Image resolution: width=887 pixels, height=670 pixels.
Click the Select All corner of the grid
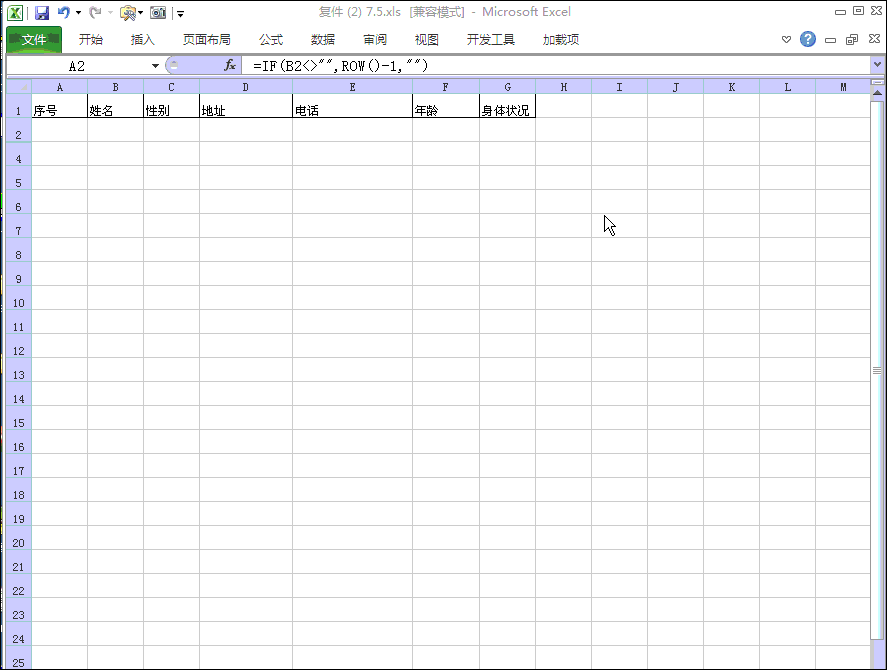[x=19, y=87]
